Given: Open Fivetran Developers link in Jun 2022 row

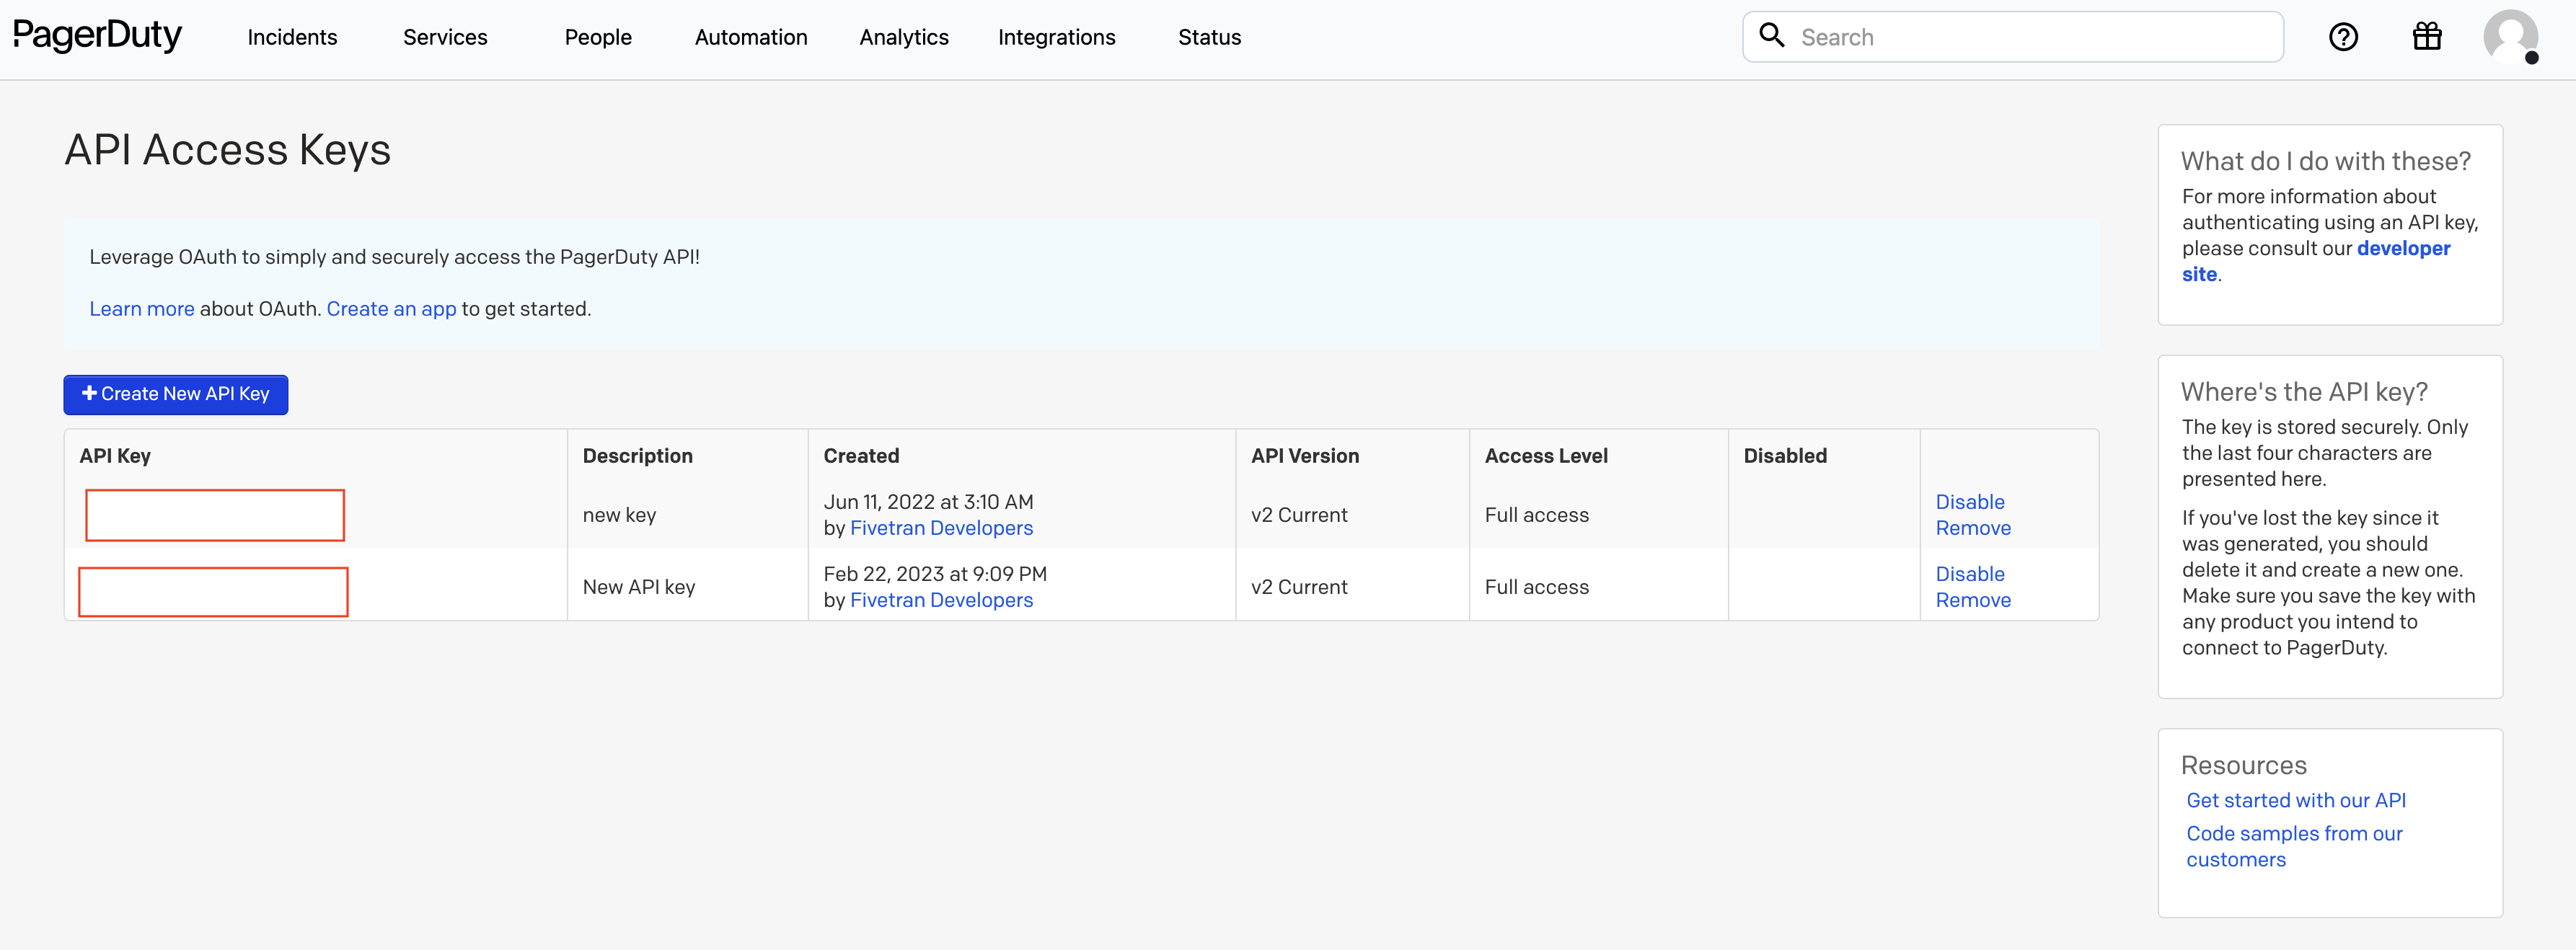Looking at the screenshot, I should [x=941, y=528].
